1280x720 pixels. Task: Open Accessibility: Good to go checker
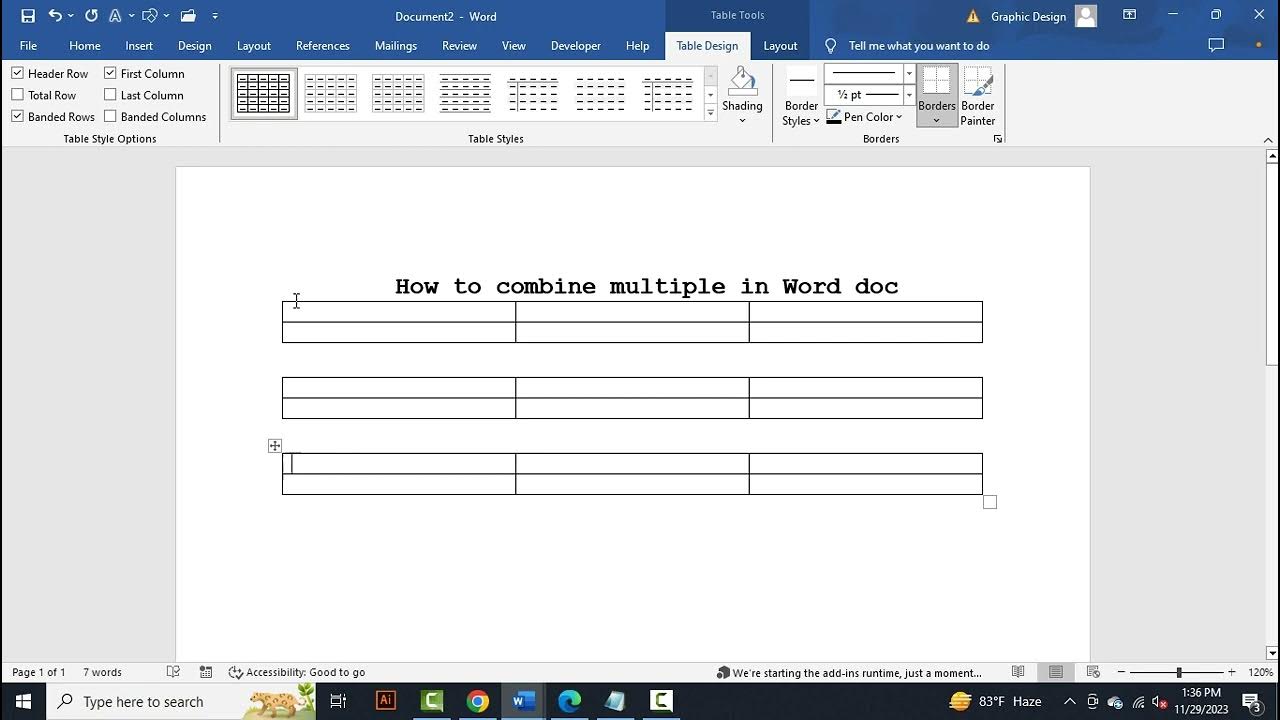[297, 672]
